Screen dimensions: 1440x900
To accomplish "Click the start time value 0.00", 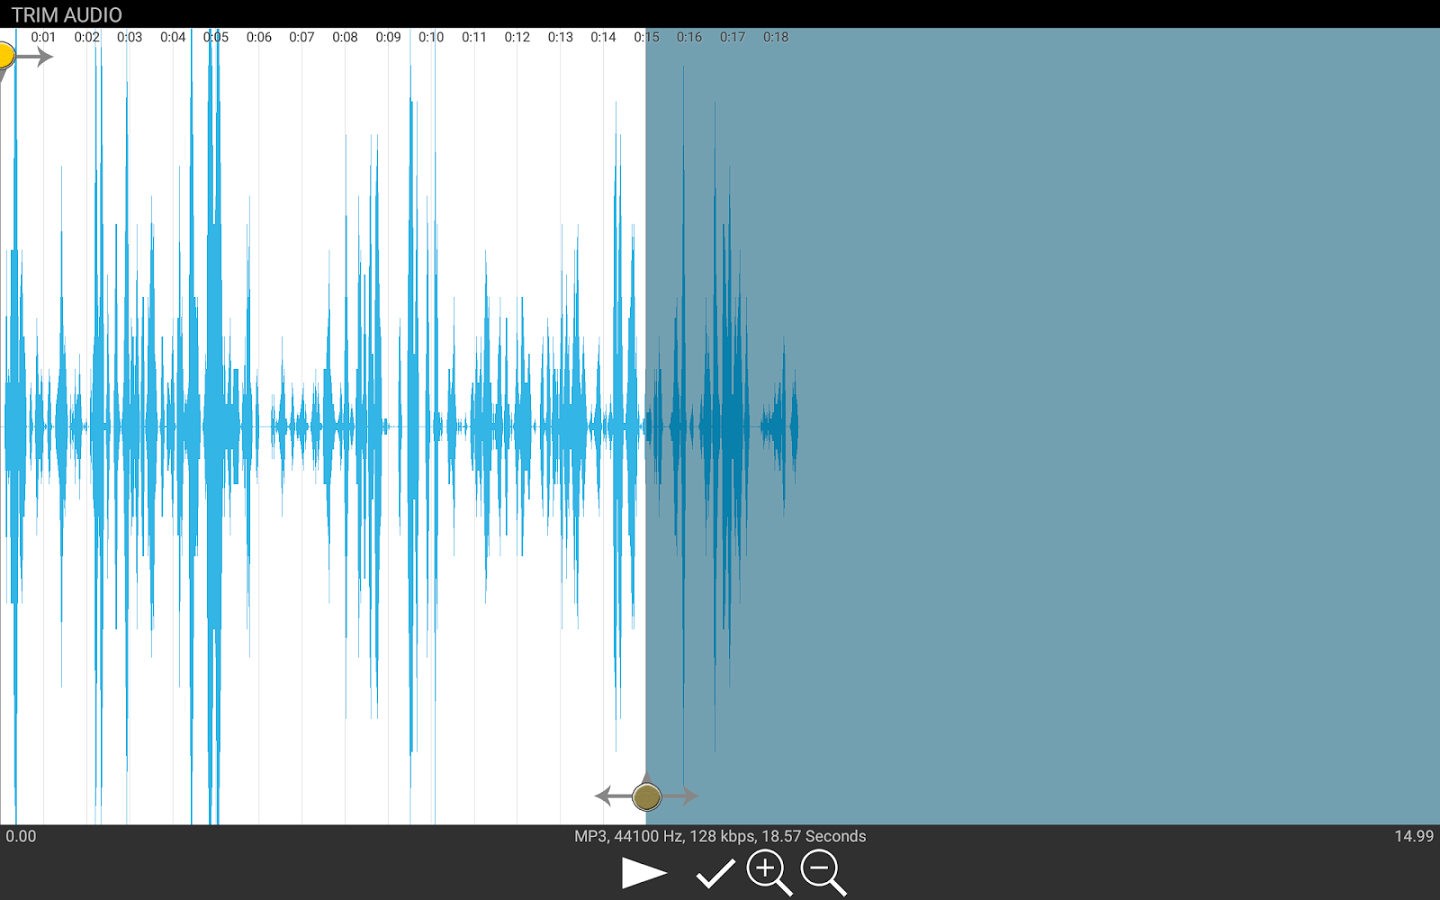I will [x=21, y=836].
